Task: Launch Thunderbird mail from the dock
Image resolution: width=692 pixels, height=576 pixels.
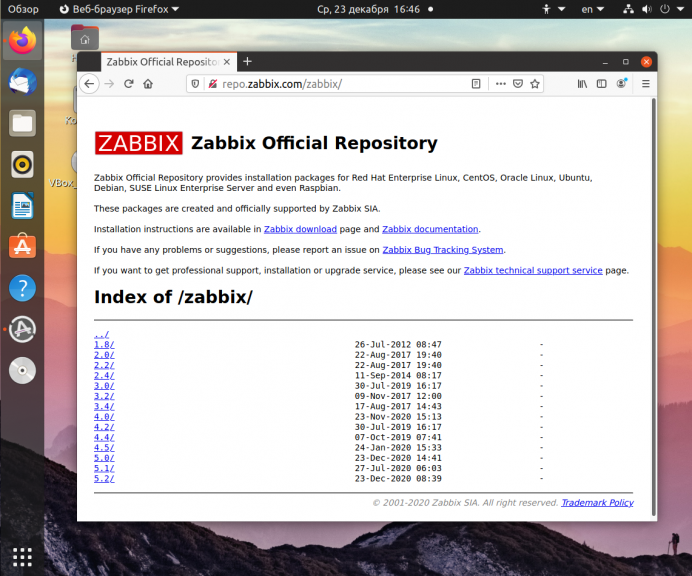Action: click(x=22, y=82)
